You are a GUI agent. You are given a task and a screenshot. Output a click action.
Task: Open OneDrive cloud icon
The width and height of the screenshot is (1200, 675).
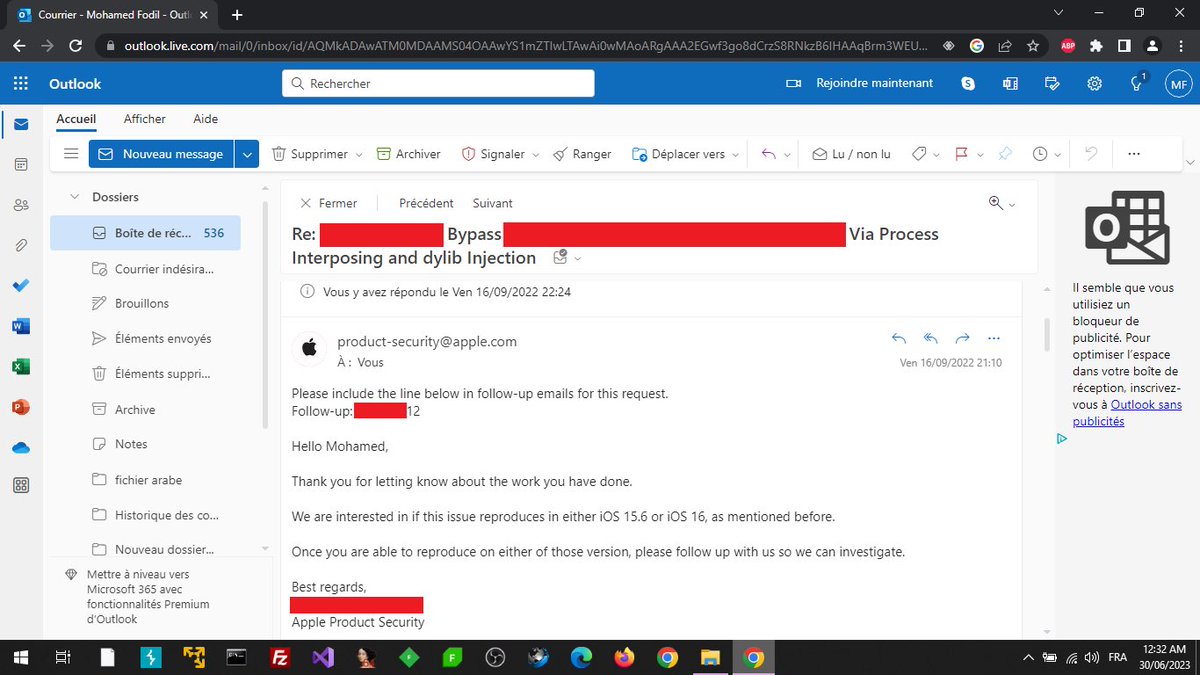click(21, 447)
